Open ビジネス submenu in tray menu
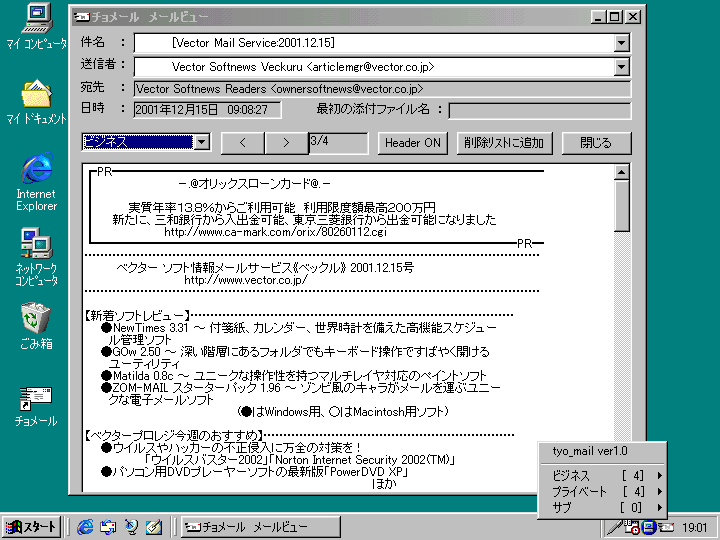720x540 pixels. coord(602,475)
